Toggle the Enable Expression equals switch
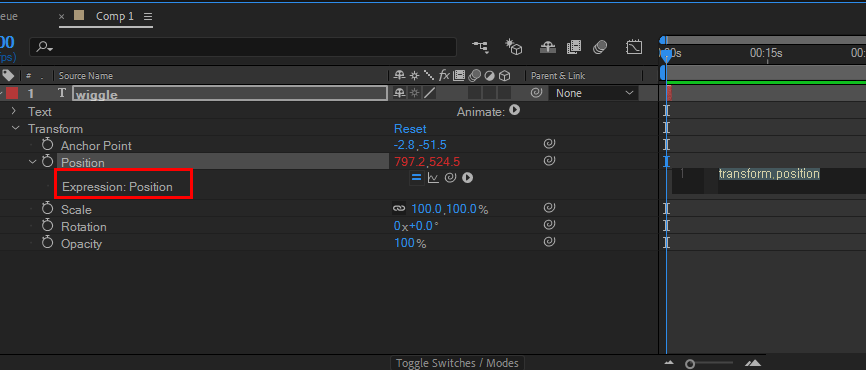 point(416,178)
